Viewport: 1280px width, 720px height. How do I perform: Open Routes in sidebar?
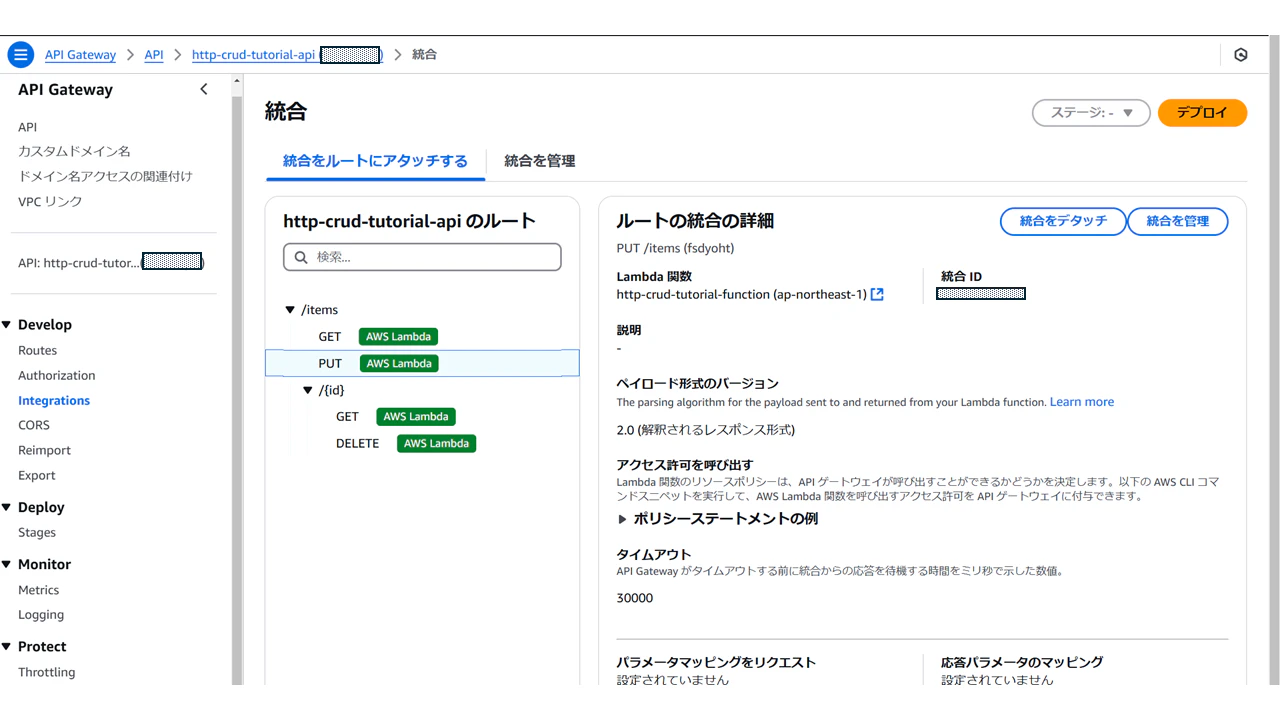(x=37, y=351)
